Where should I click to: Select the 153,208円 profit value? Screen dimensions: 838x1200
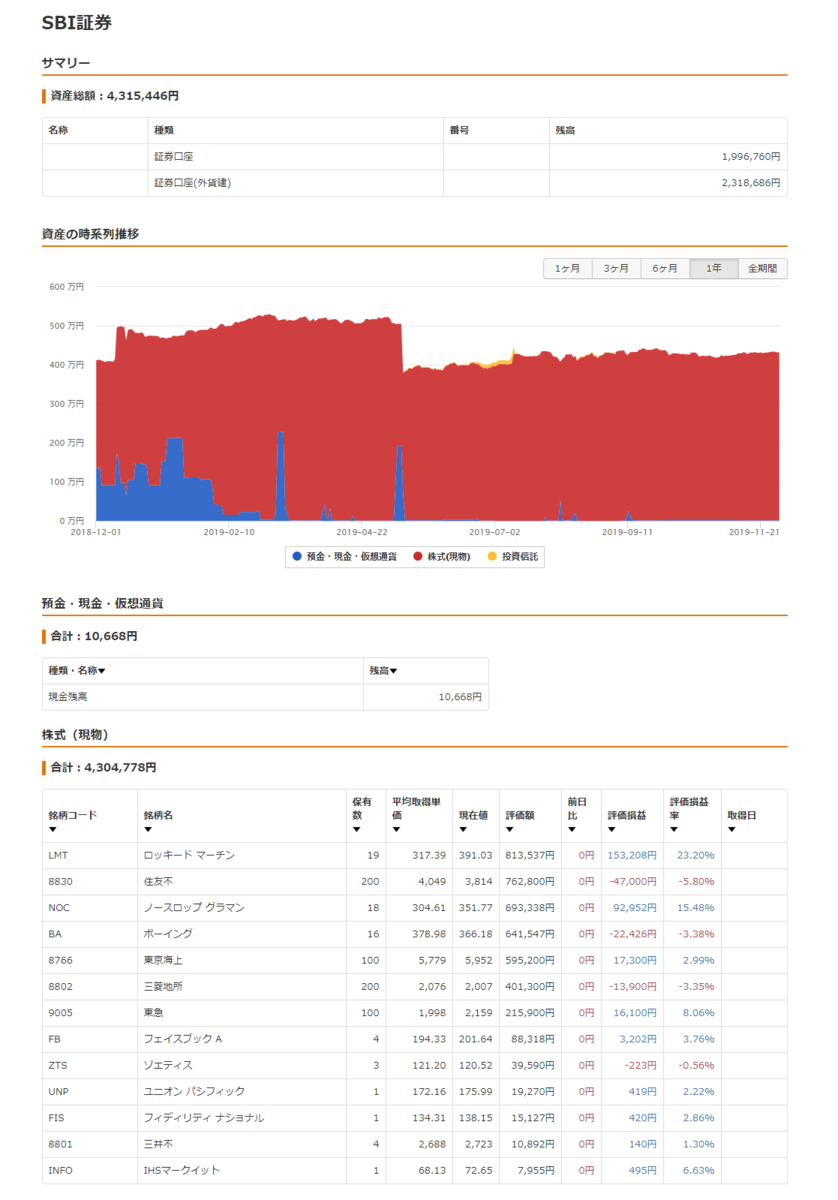tap(632, 856)
